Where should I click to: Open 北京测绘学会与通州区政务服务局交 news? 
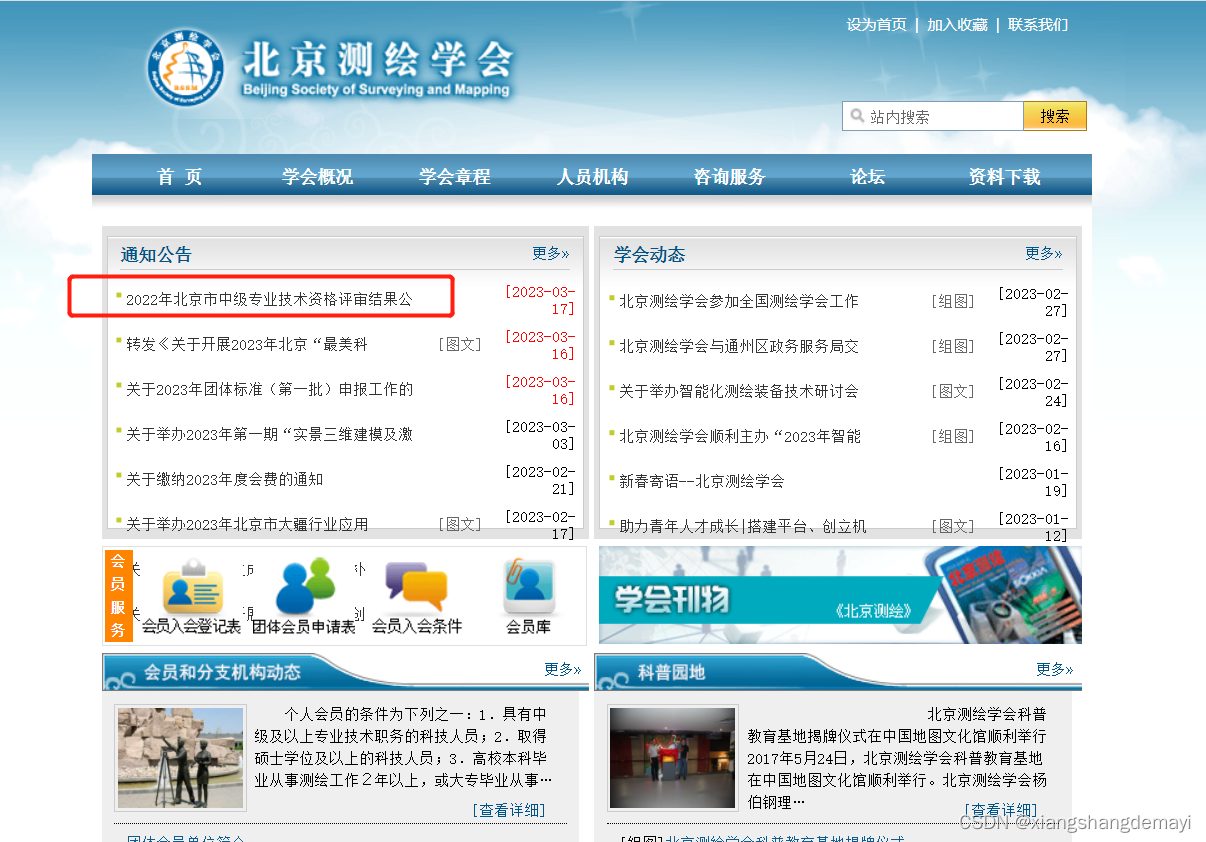739,346
